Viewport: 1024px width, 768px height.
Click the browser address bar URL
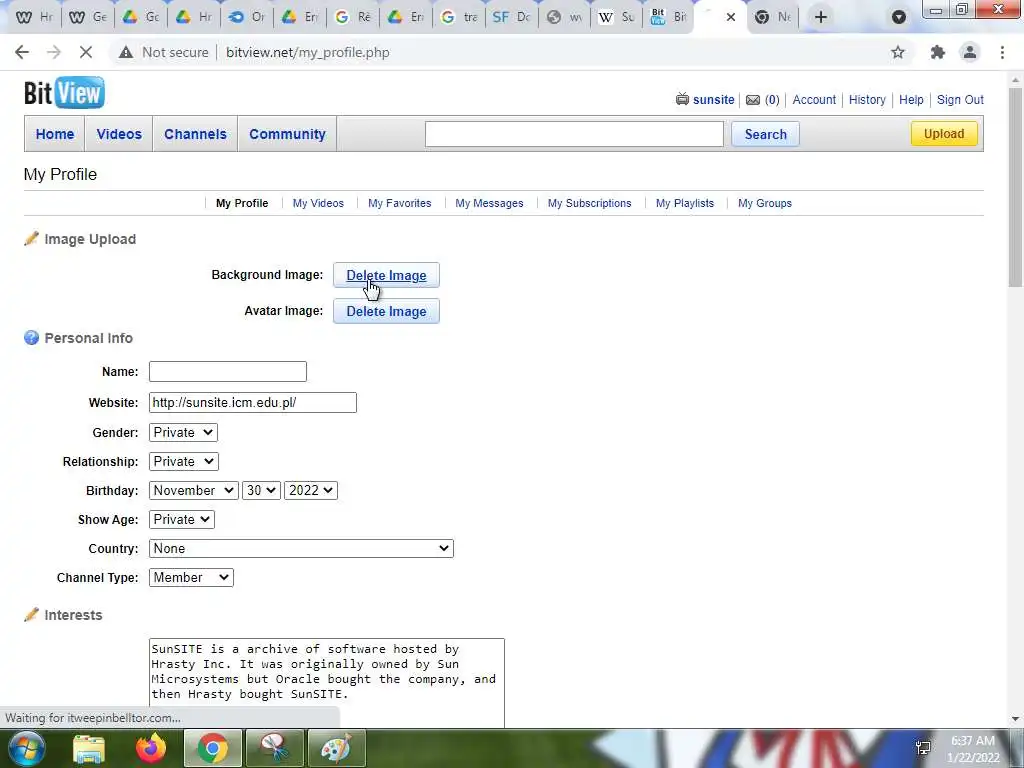pos(308,52)
